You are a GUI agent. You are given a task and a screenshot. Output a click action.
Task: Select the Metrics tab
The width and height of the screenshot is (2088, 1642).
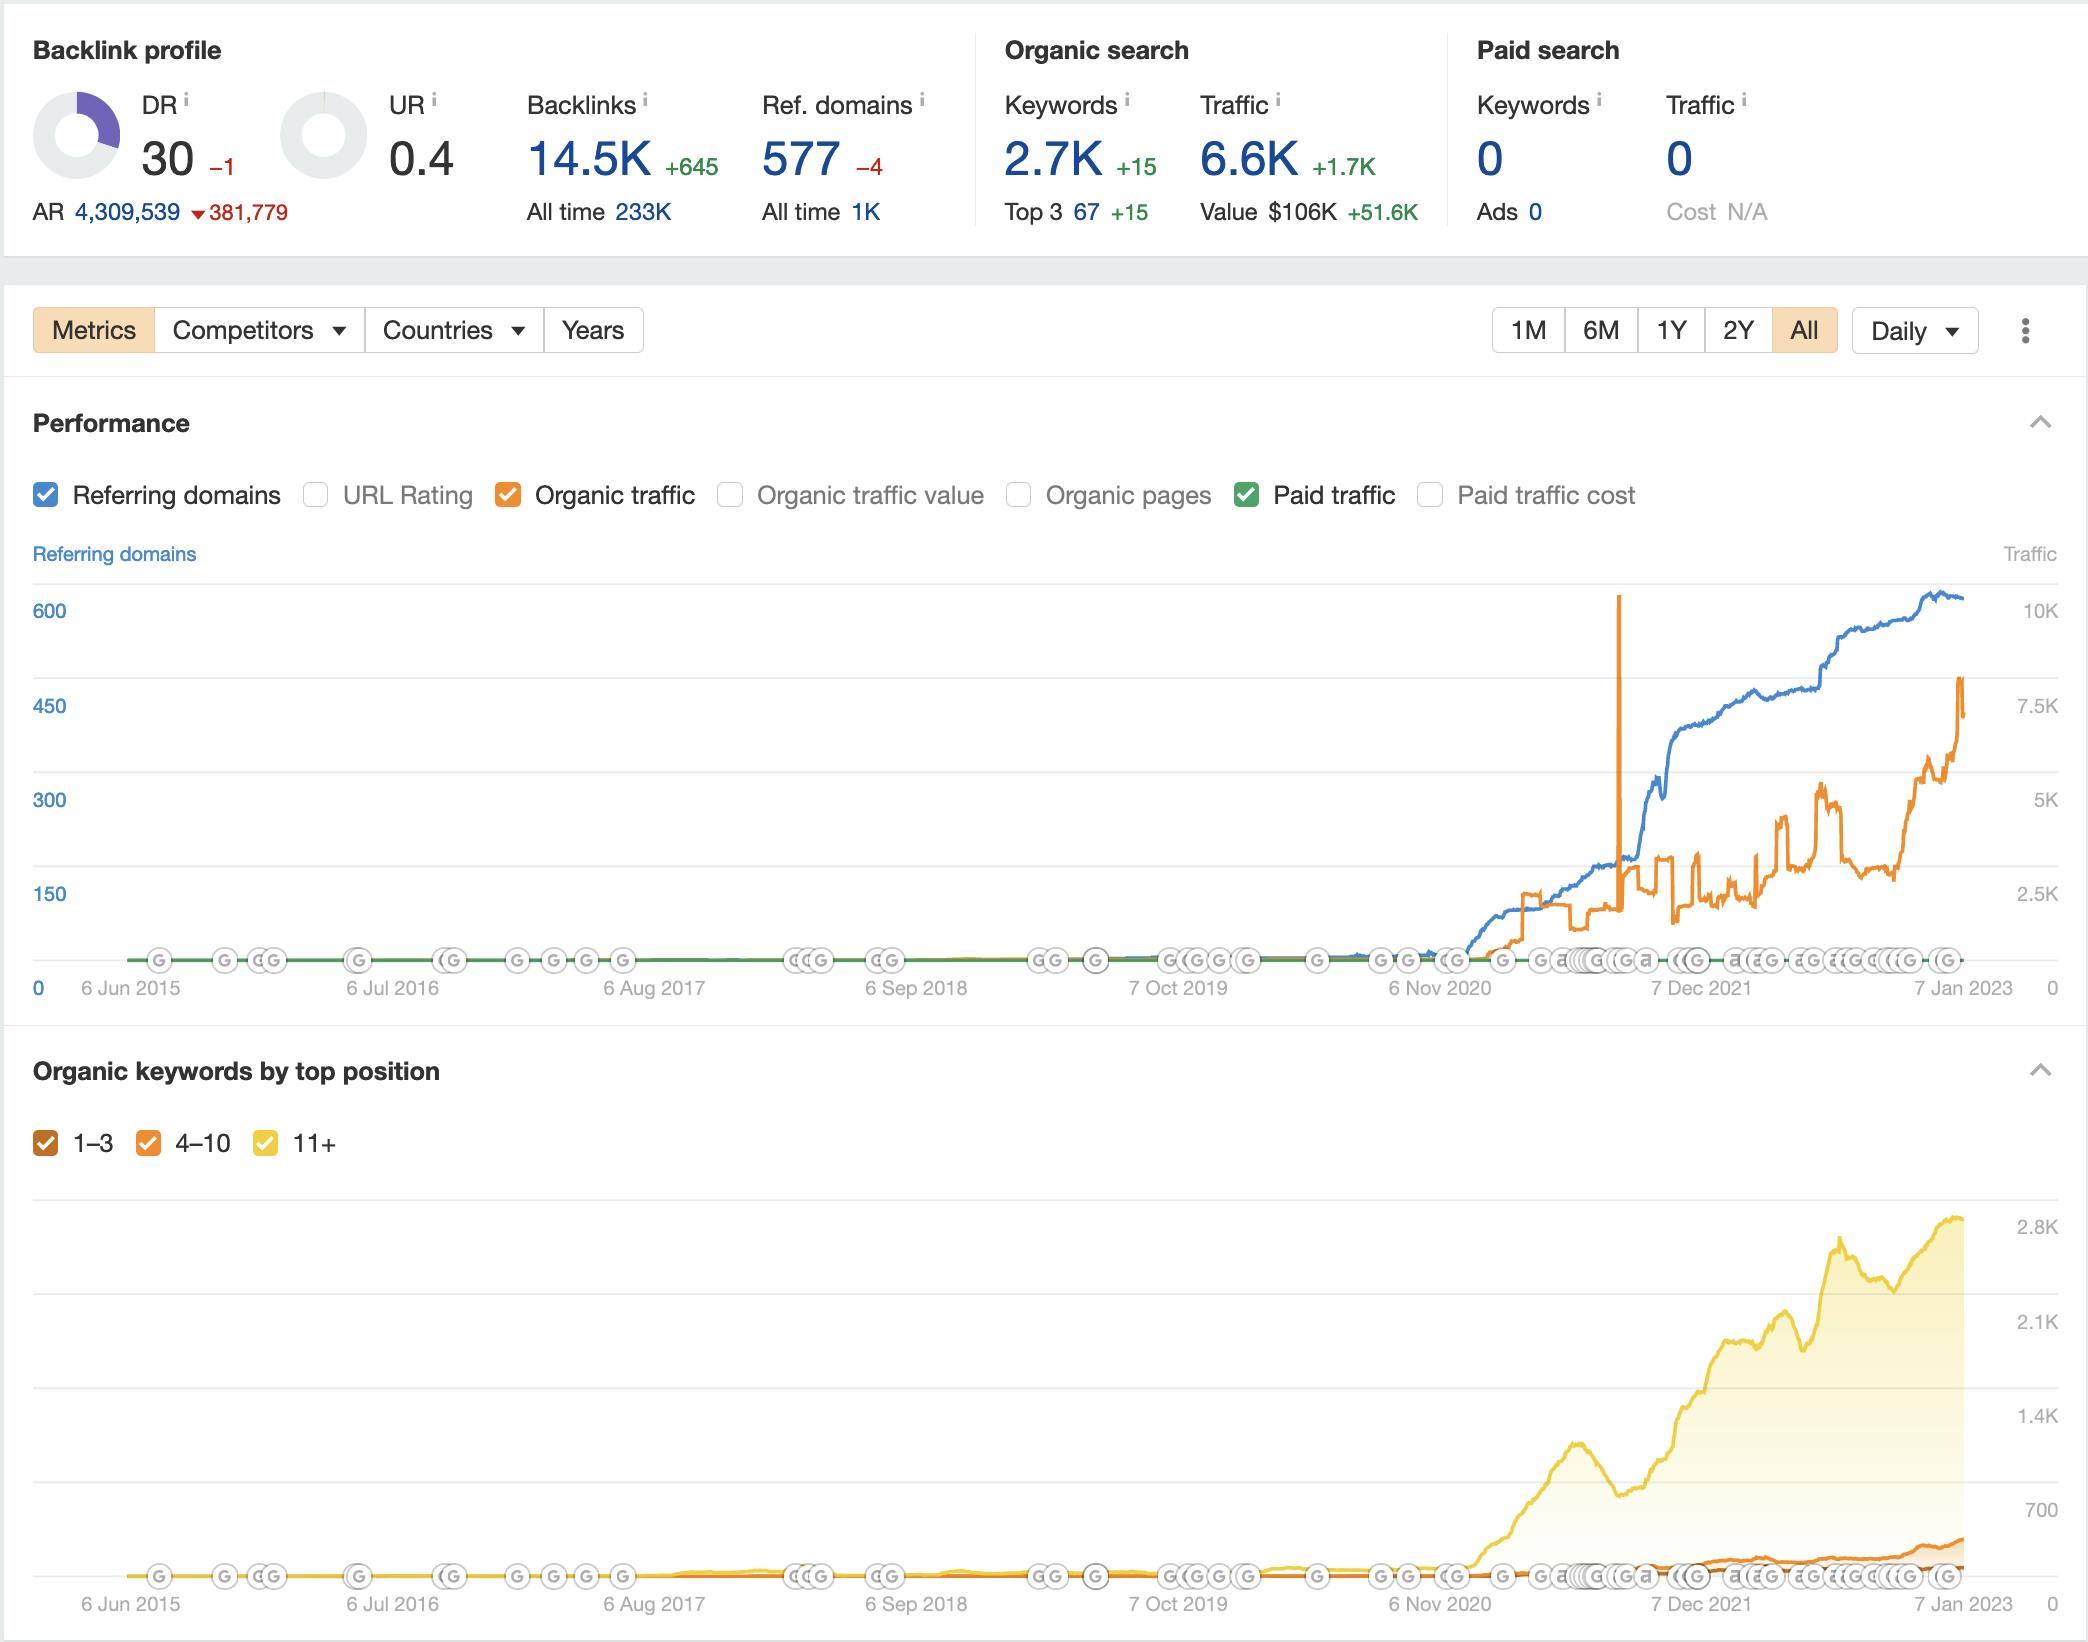(94, 330)
